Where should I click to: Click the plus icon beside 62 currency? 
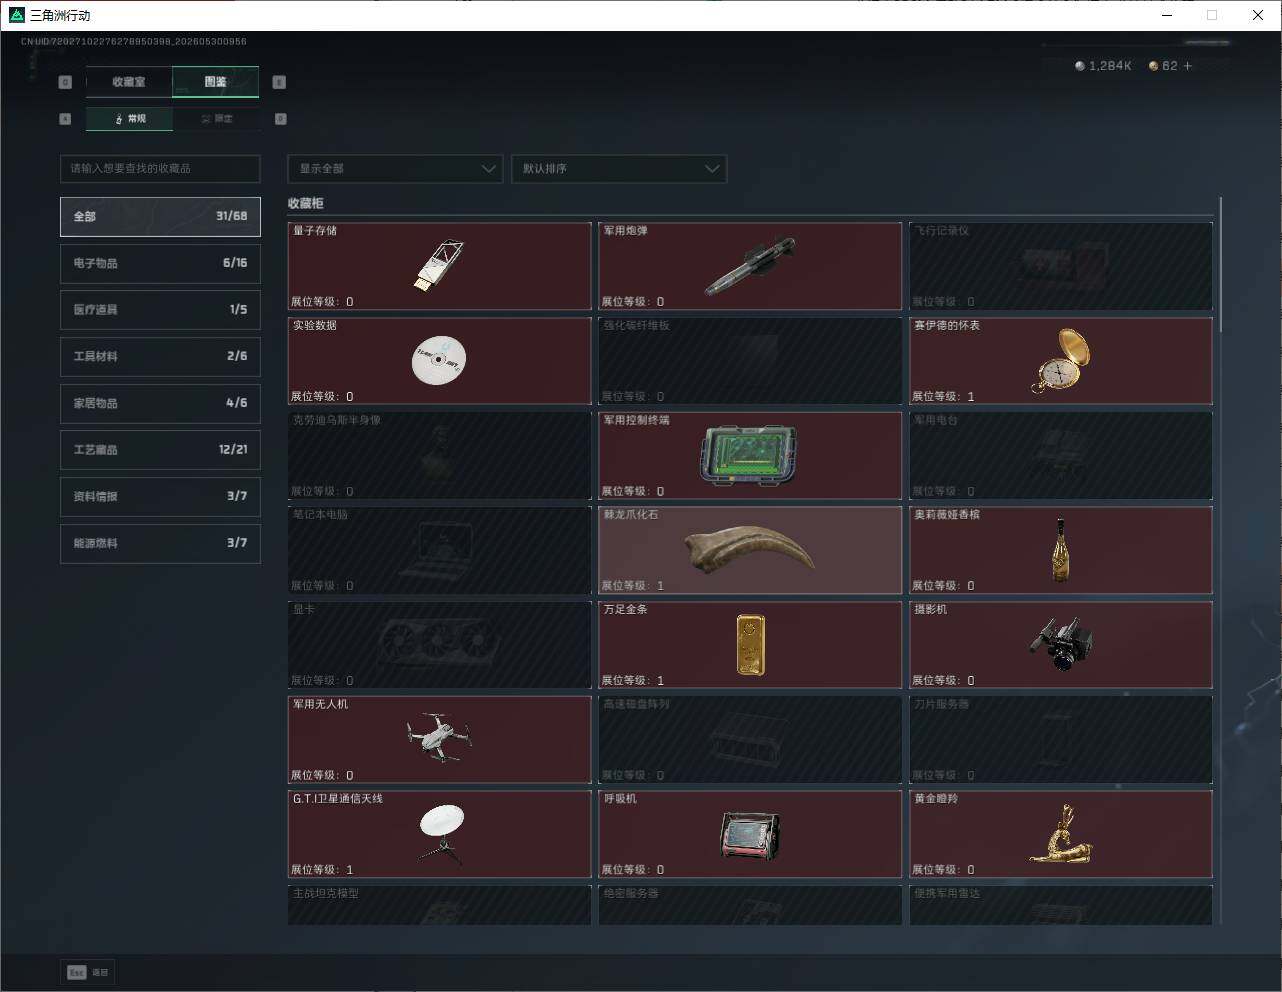pos(1188,66)
